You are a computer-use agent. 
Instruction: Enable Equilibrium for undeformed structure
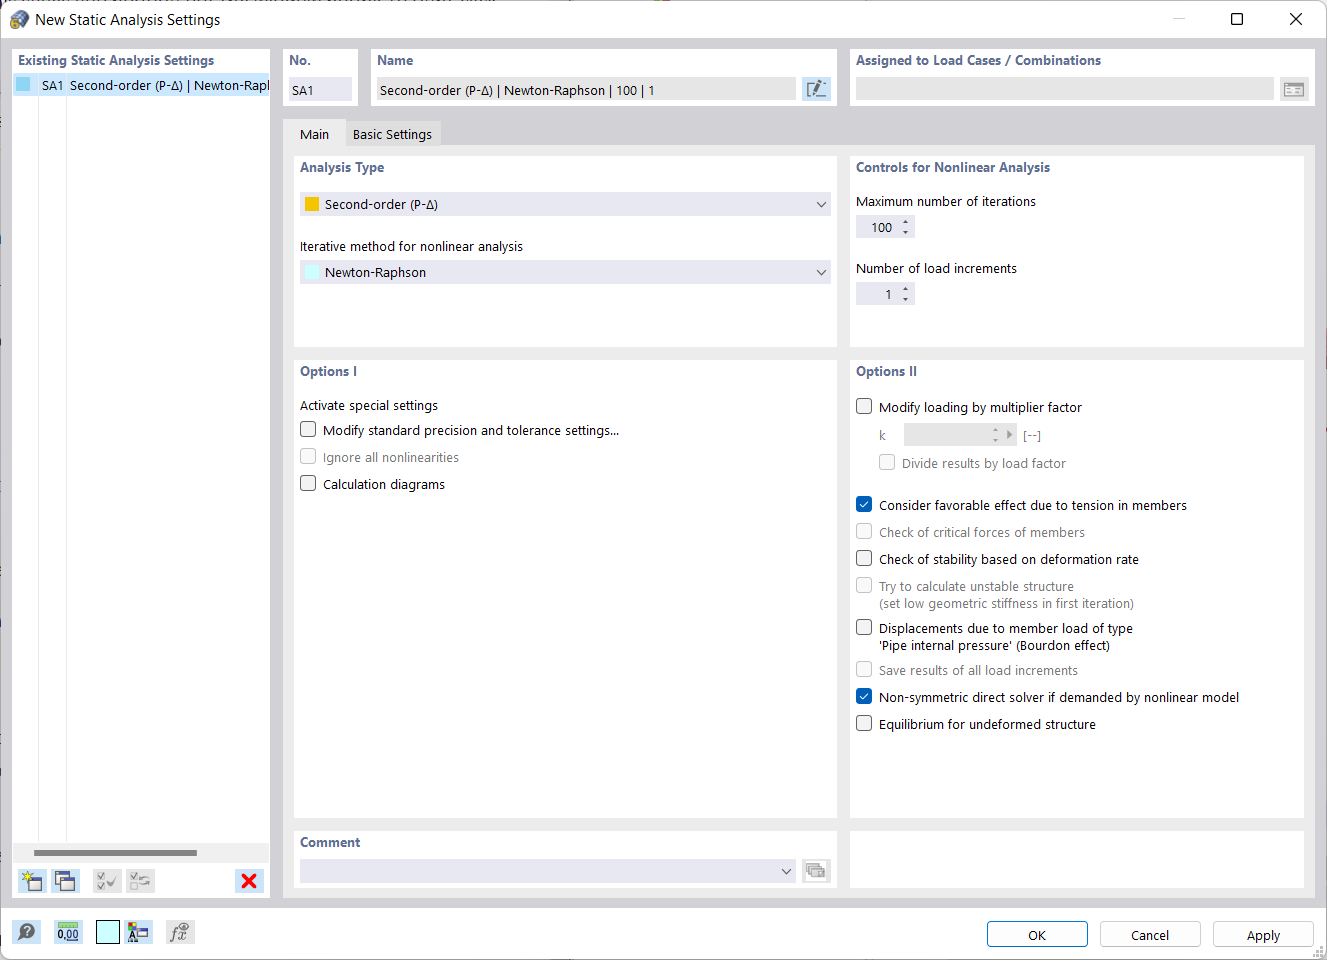[863, 722]
